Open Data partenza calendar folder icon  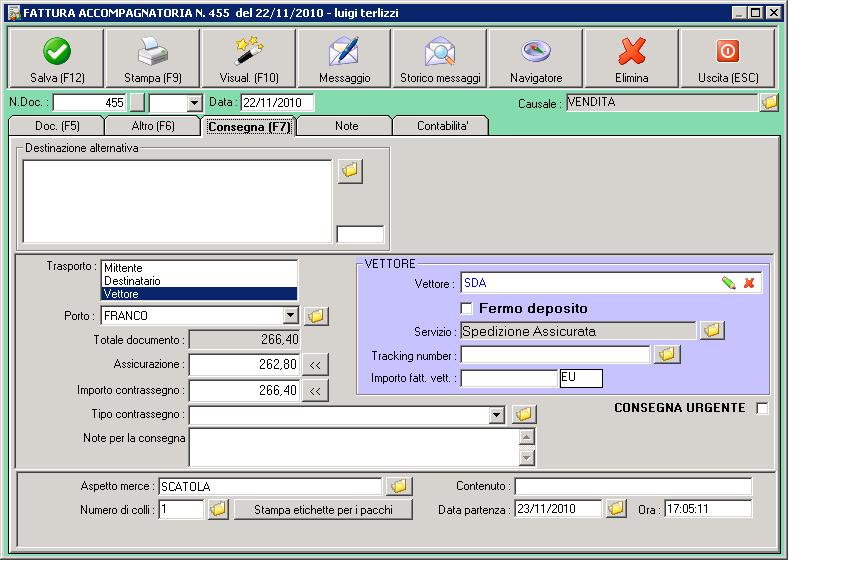[x=616, y=509]
